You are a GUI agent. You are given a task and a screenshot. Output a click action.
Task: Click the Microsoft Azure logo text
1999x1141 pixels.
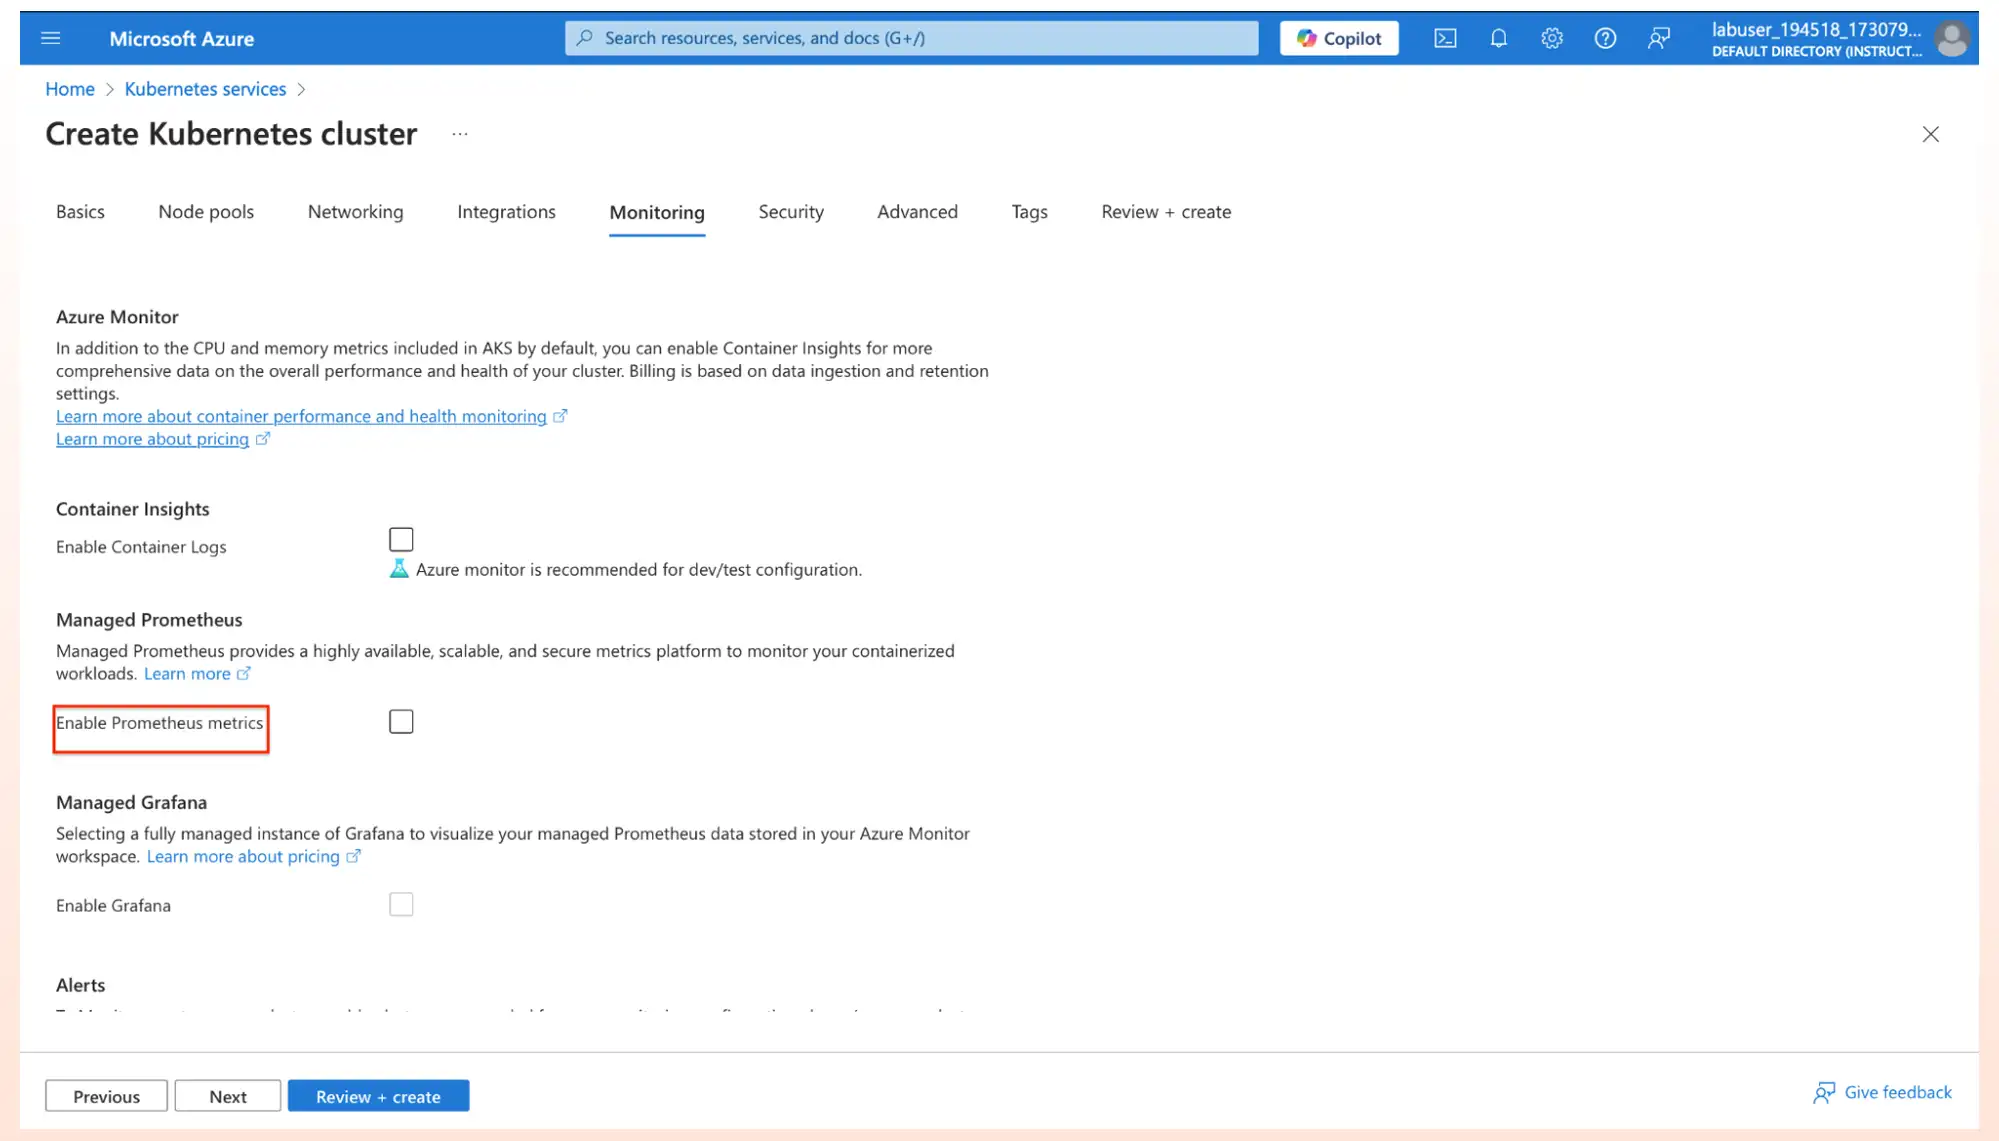(181, 39)
